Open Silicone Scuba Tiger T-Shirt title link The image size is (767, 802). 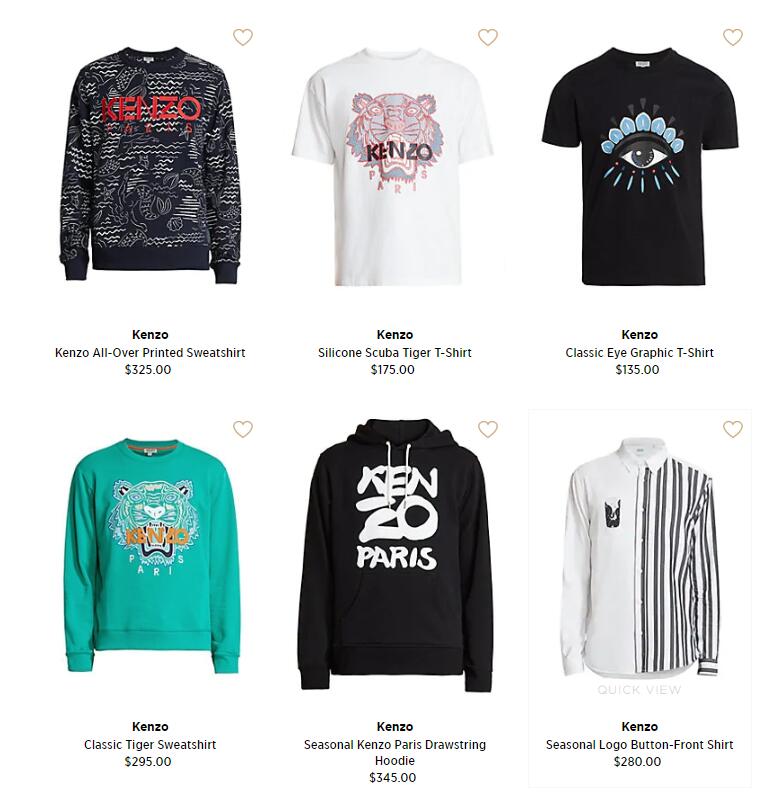pos(395,352)
